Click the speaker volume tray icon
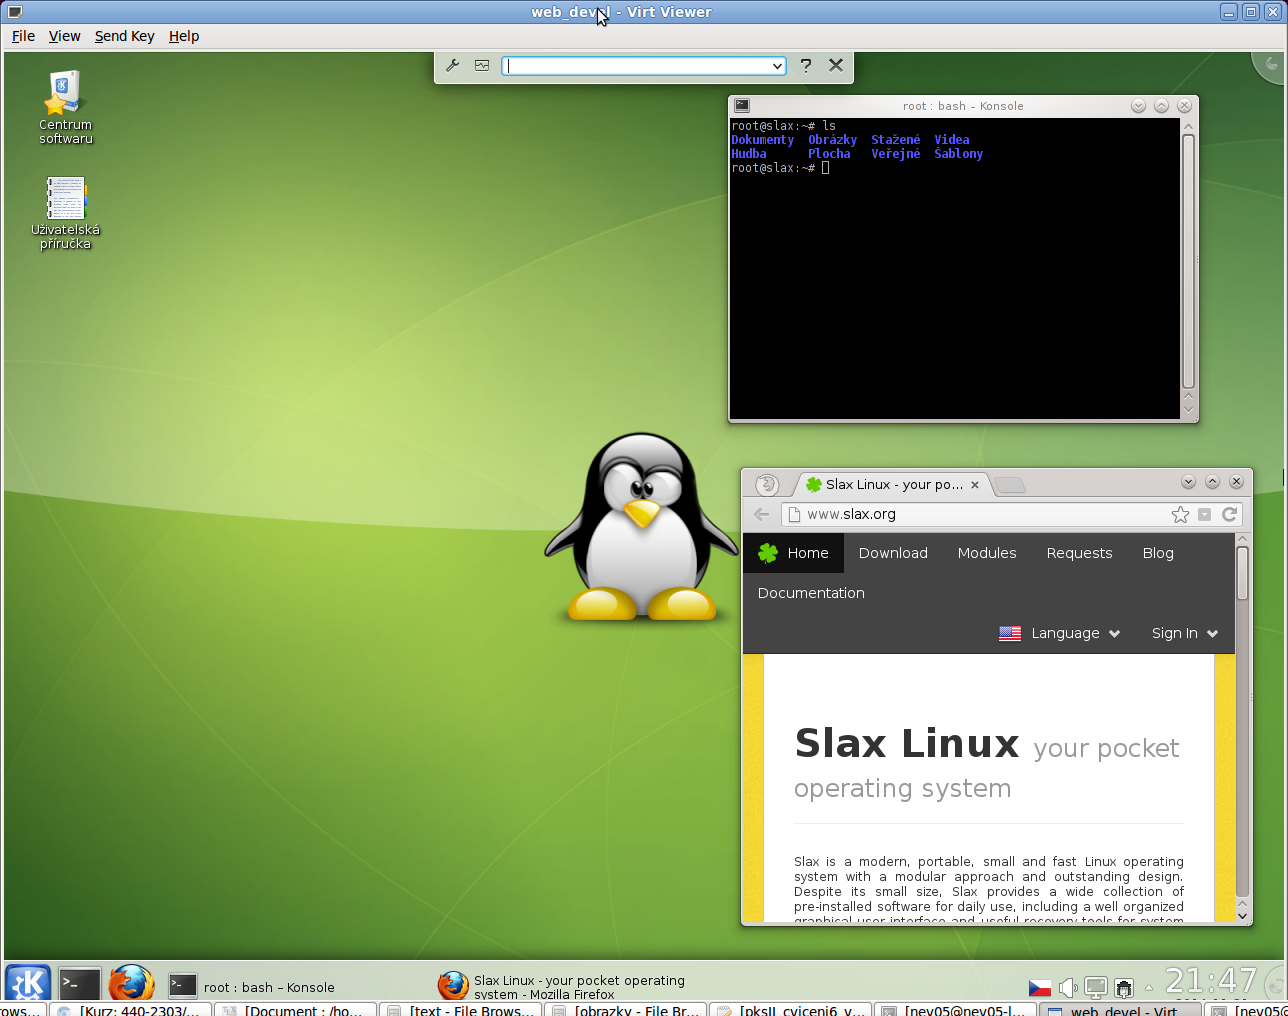The width and height of the screenshot is (1288, 1016). [1068, 988]
